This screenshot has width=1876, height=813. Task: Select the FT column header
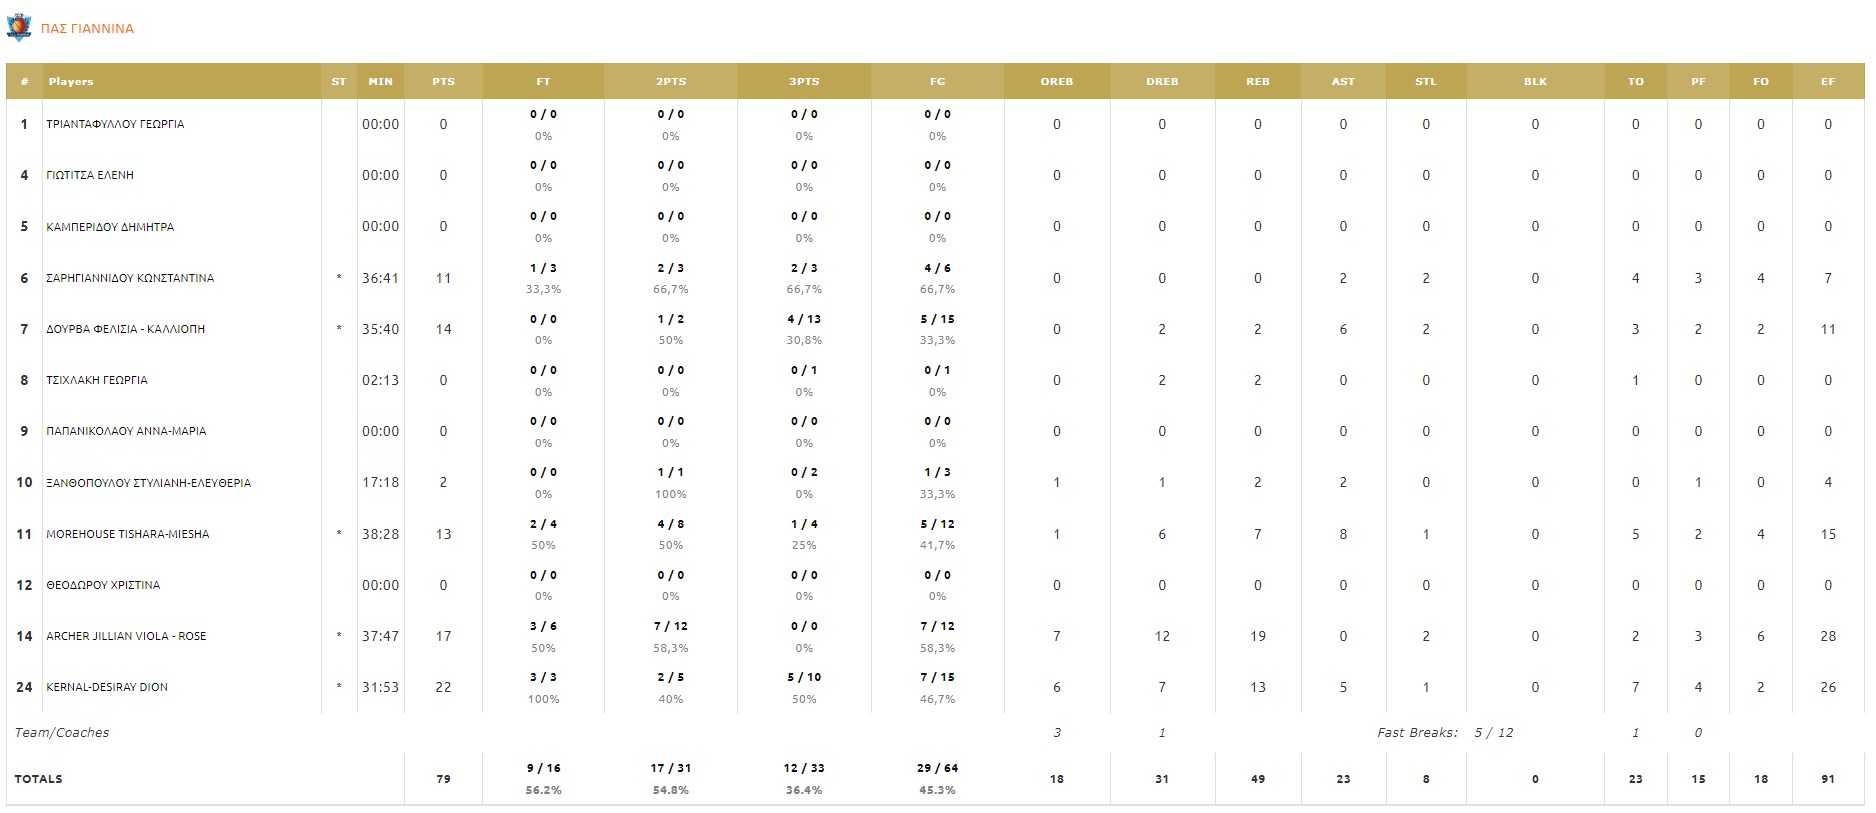[543, 82]
